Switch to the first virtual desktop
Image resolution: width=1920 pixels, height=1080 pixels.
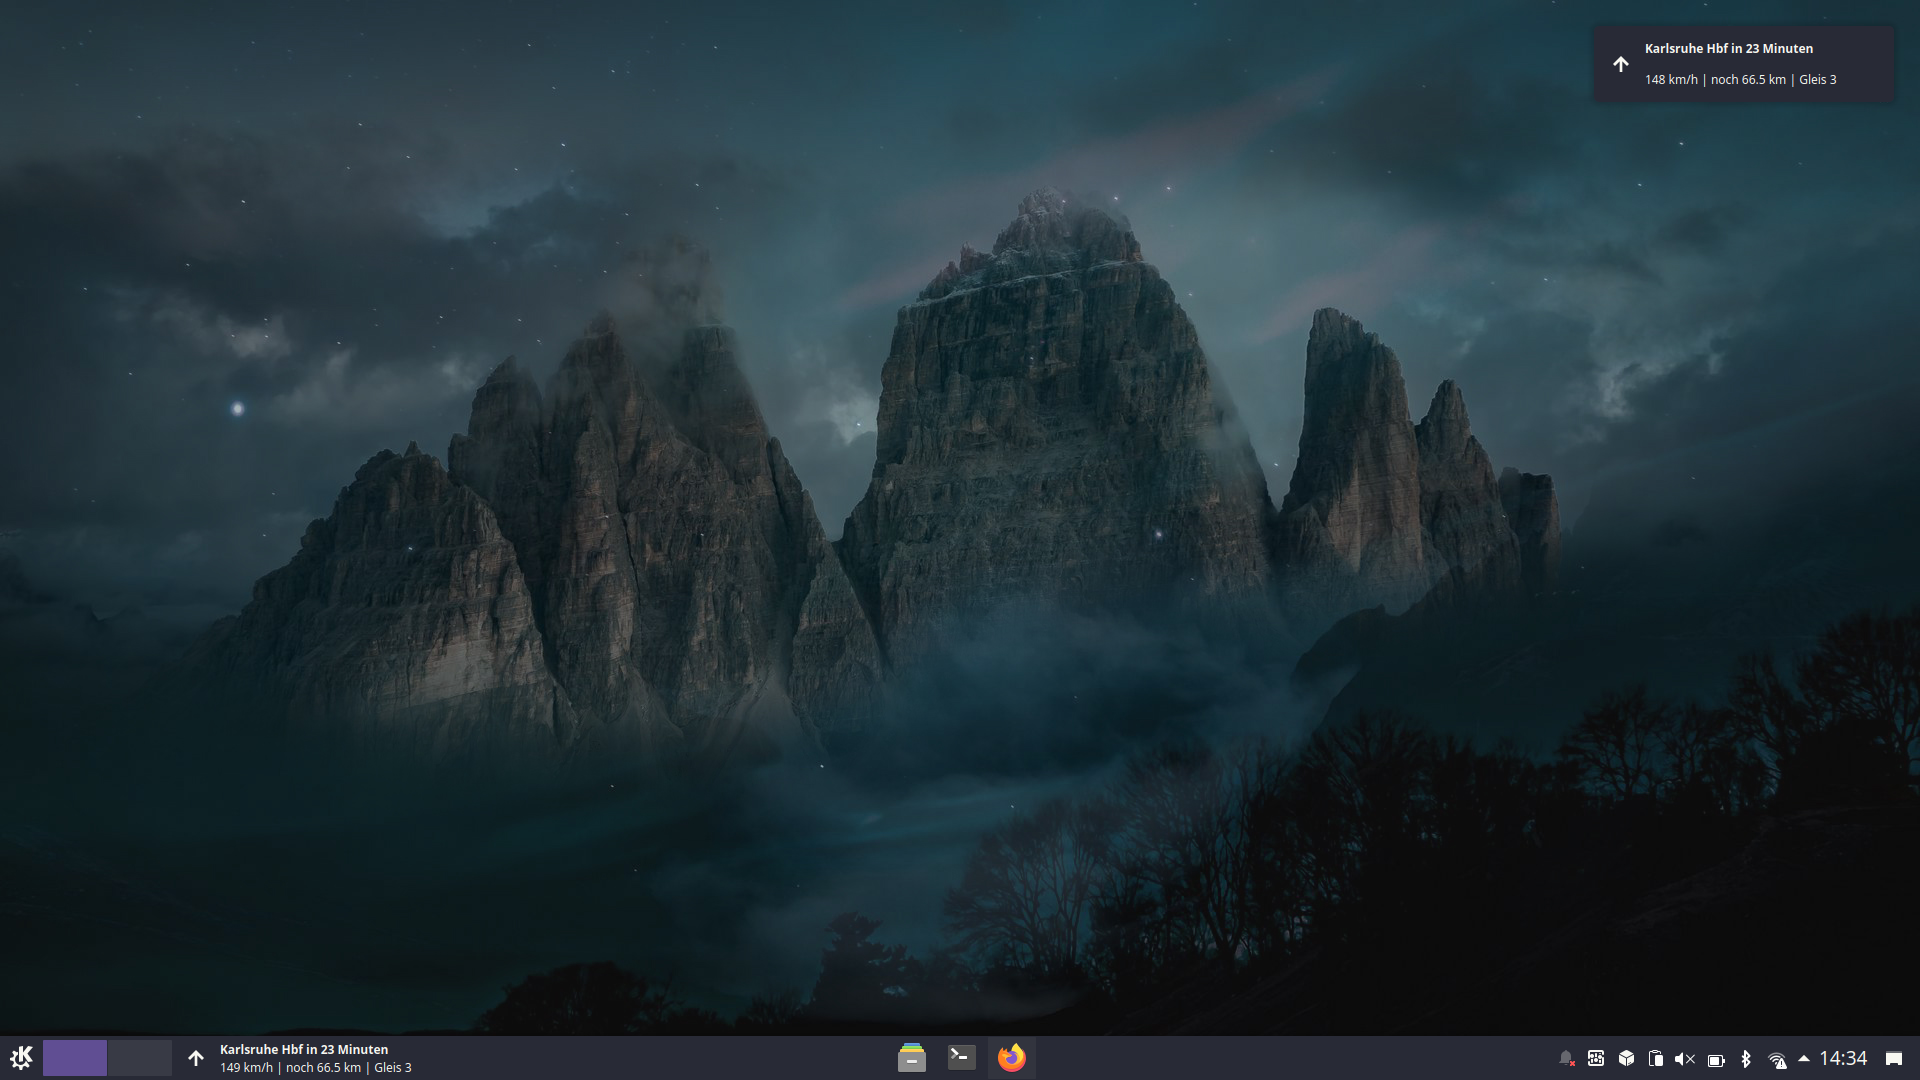click(75, 1058)
